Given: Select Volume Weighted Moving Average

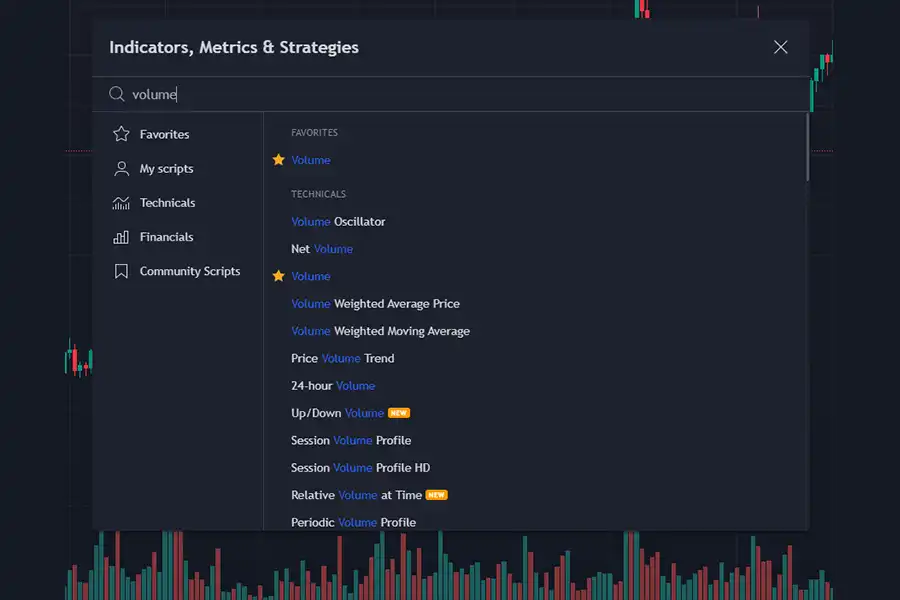Looking at the screenshot, I should (x=381, y=331).
